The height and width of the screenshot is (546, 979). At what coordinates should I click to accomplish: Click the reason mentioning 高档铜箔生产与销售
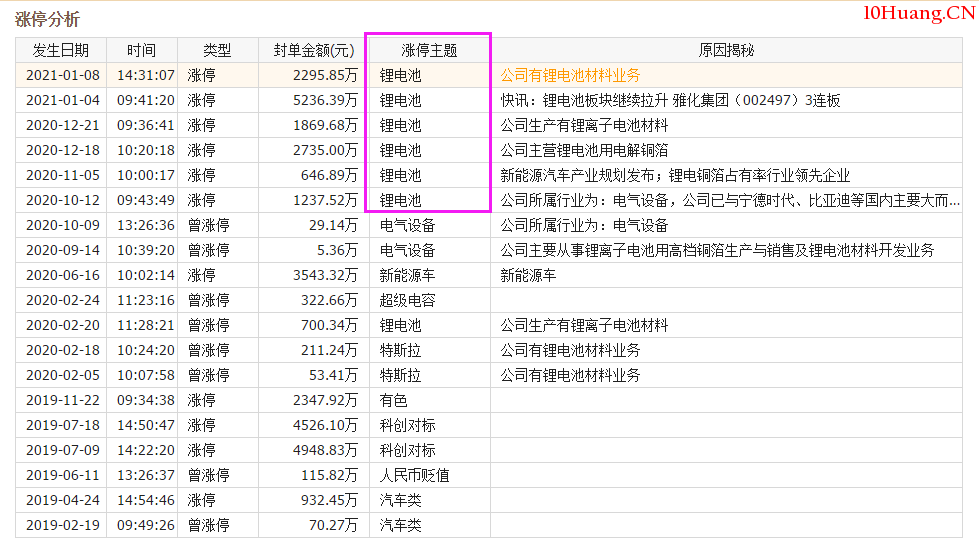click(717, 251)
